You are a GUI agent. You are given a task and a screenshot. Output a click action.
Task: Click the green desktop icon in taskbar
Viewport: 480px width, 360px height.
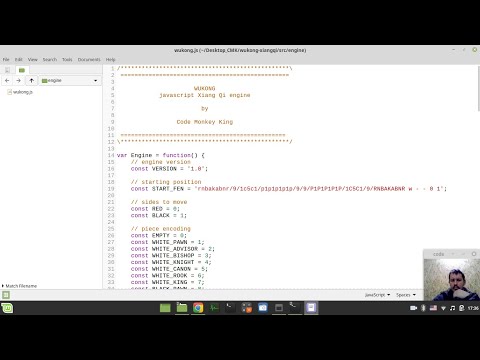pos(165,308)
